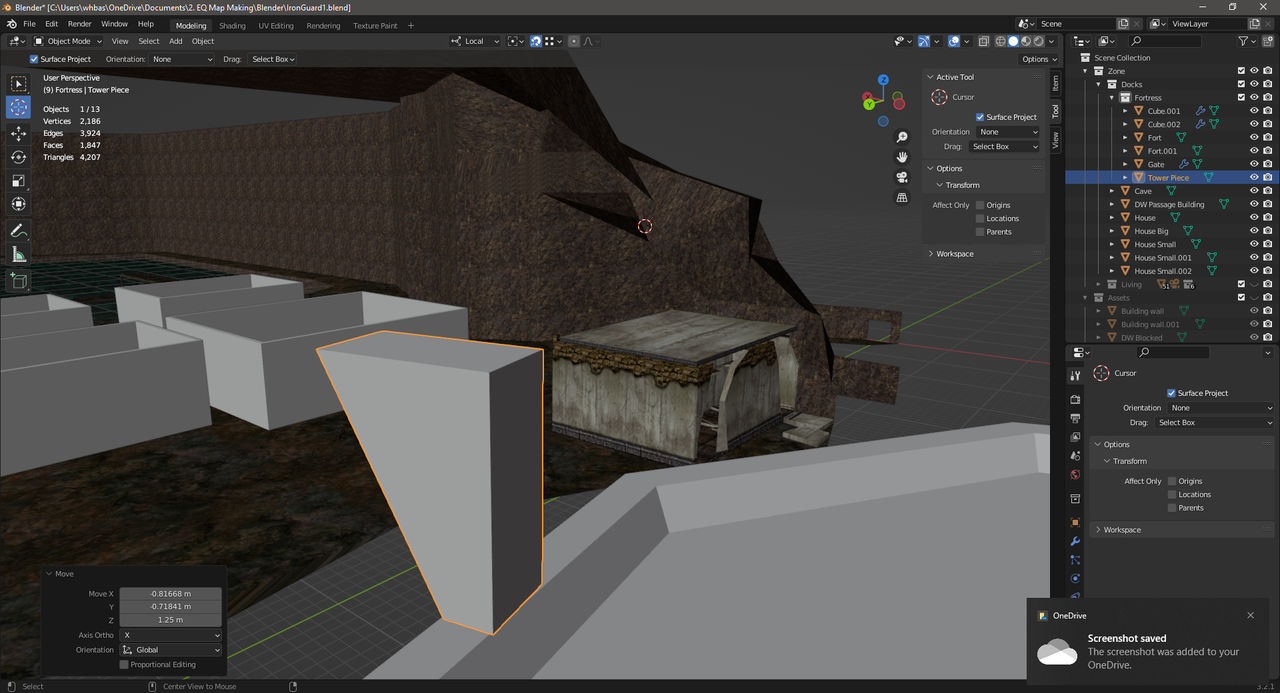Switch viewport to rendered shading

click(1038, 41)
